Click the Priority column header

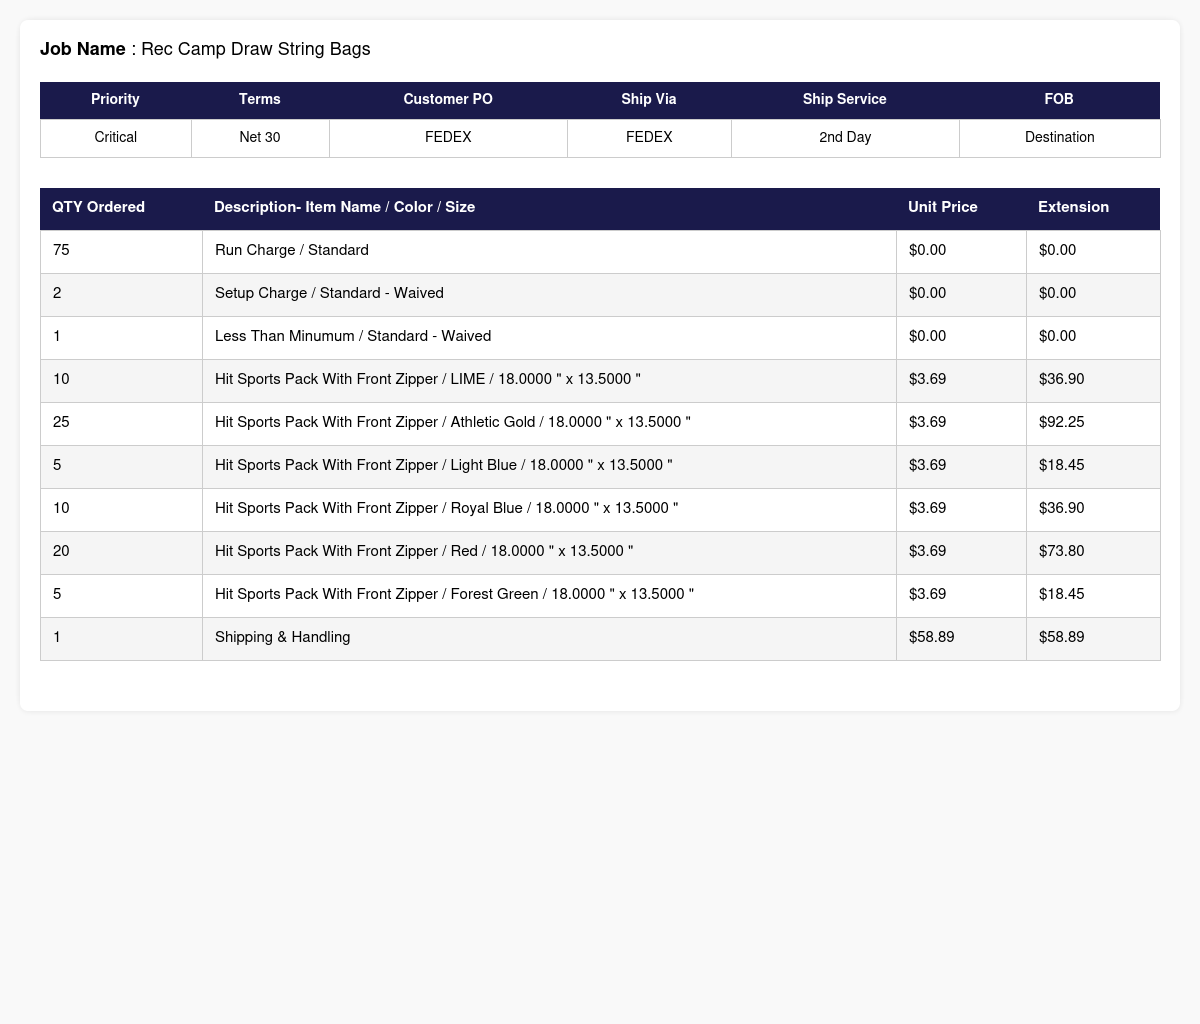point(115,99)
